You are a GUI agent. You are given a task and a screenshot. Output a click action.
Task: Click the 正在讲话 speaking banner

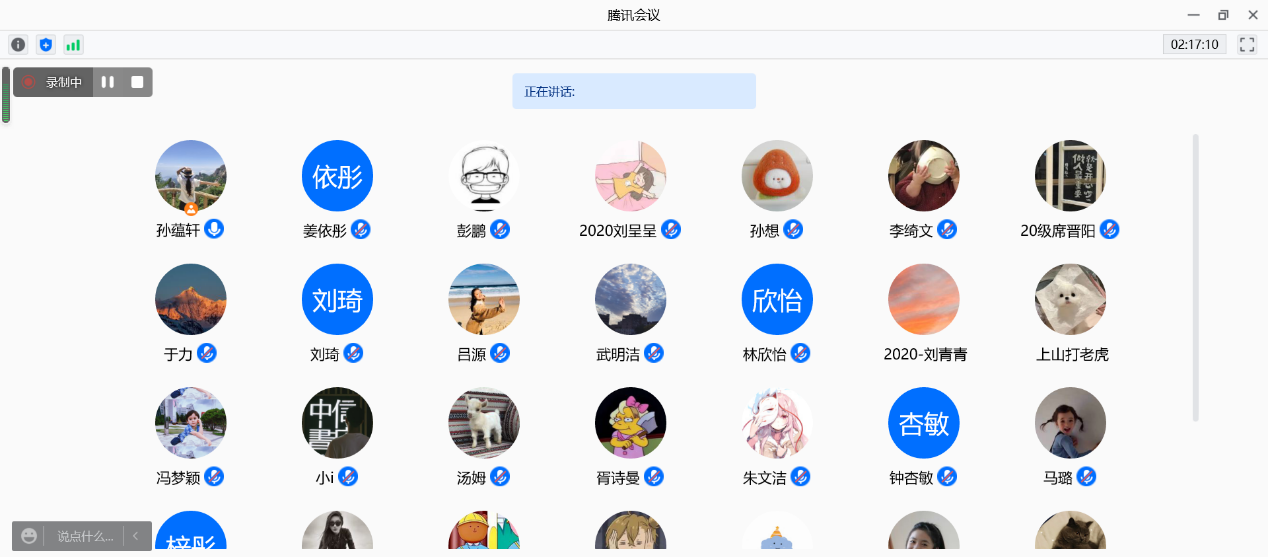click(634, 91)
